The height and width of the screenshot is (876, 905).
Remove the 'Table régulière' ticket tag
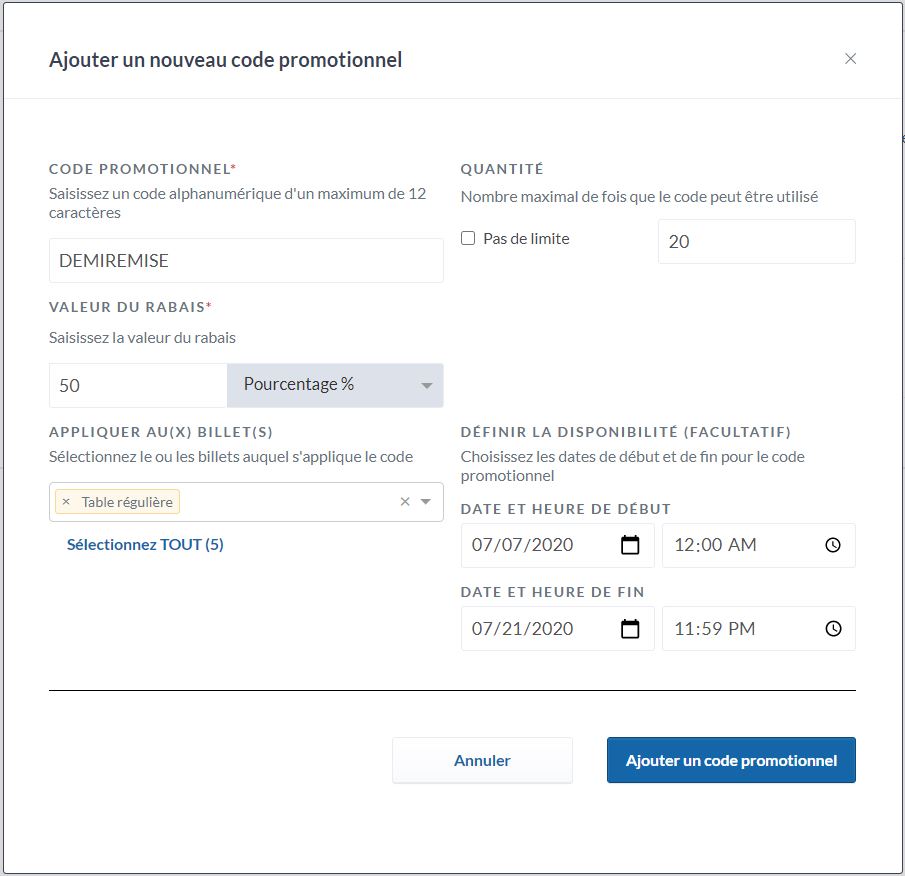point(66,502)
